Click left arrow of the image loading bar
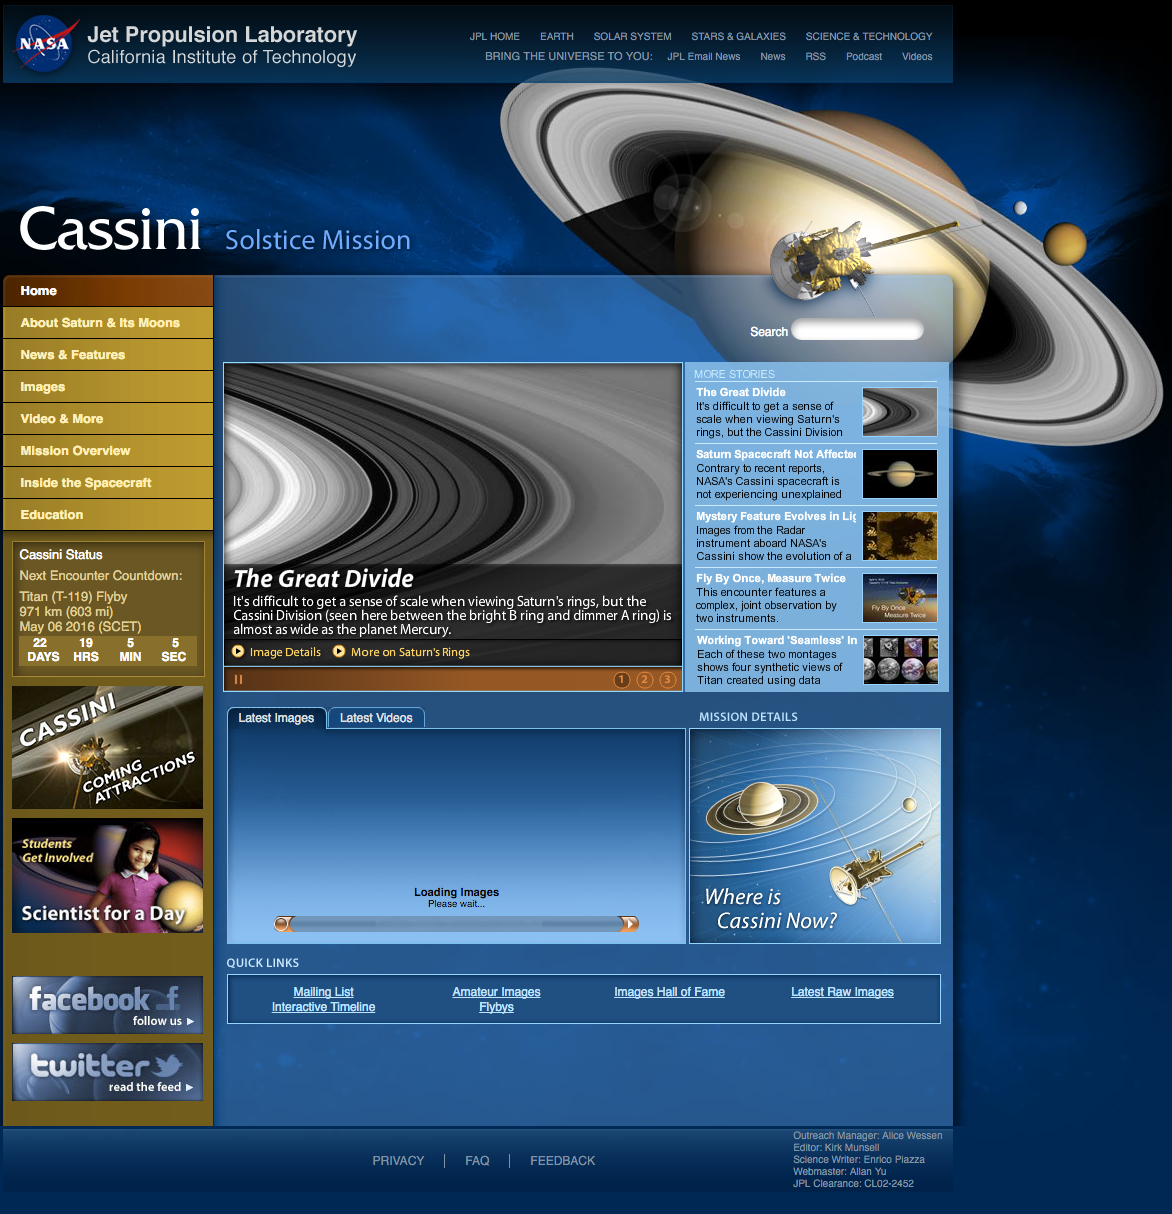 284,924
